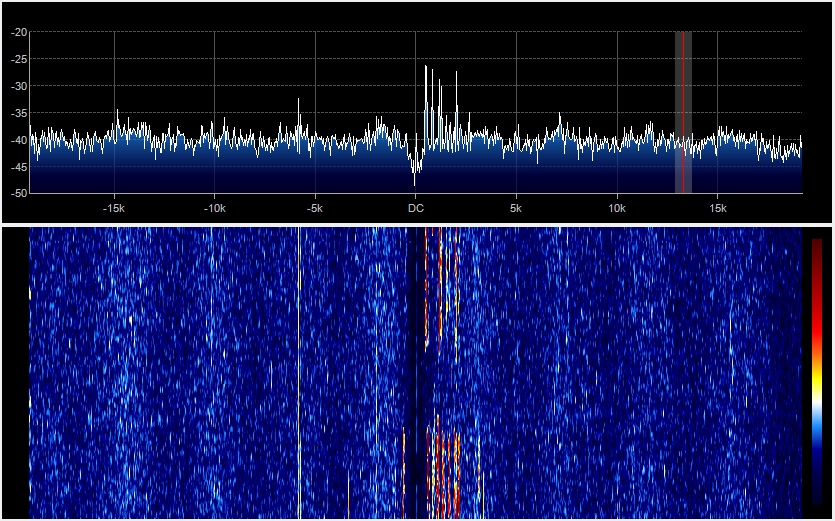The height and width of the screenshot is (521, 835).
Task: Click the divider between spectrum and waterfall
Action: tap(417, 224)
